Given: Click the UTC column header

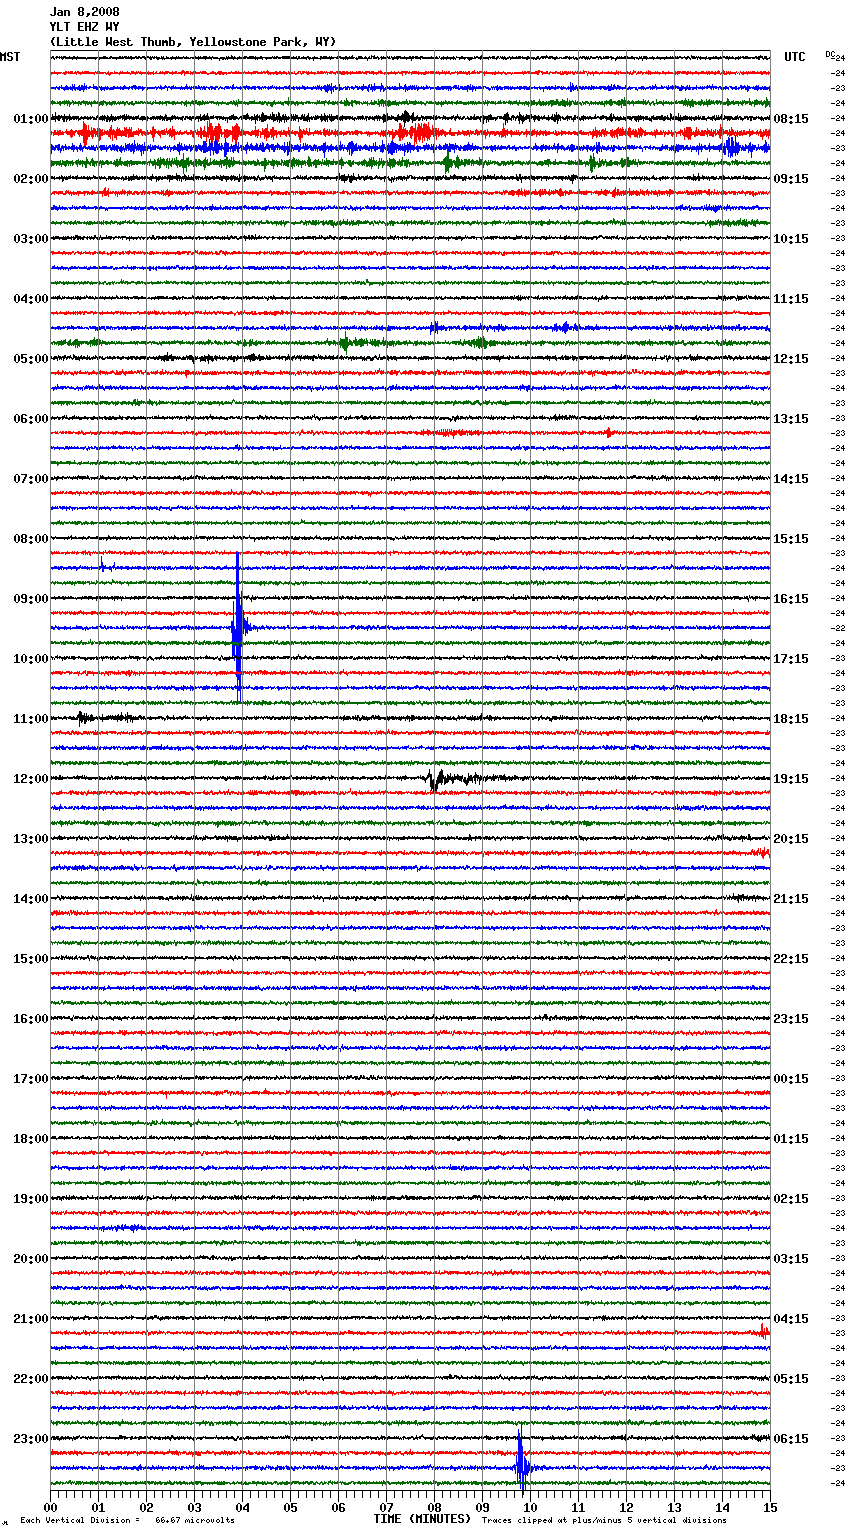Looking at the screenshot, I should (795, 57).
